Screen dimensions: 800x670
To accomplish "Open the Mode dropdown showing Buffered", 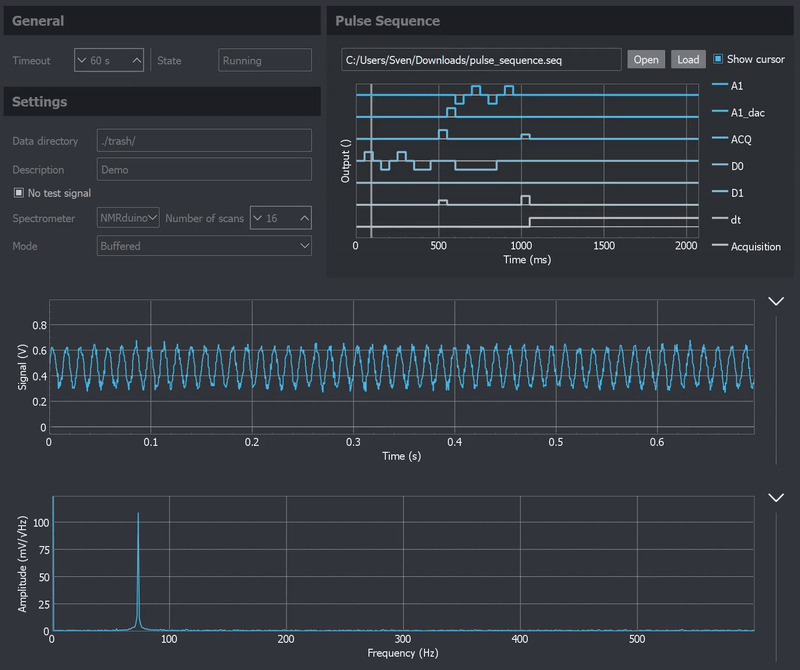I will coord(204,245).
